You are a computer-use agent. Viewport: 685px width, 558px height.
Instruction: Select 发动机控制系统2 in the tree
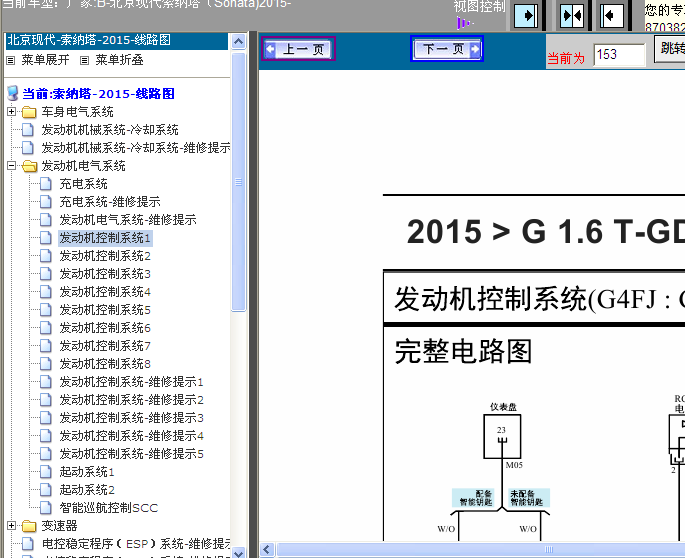[105, 256]
